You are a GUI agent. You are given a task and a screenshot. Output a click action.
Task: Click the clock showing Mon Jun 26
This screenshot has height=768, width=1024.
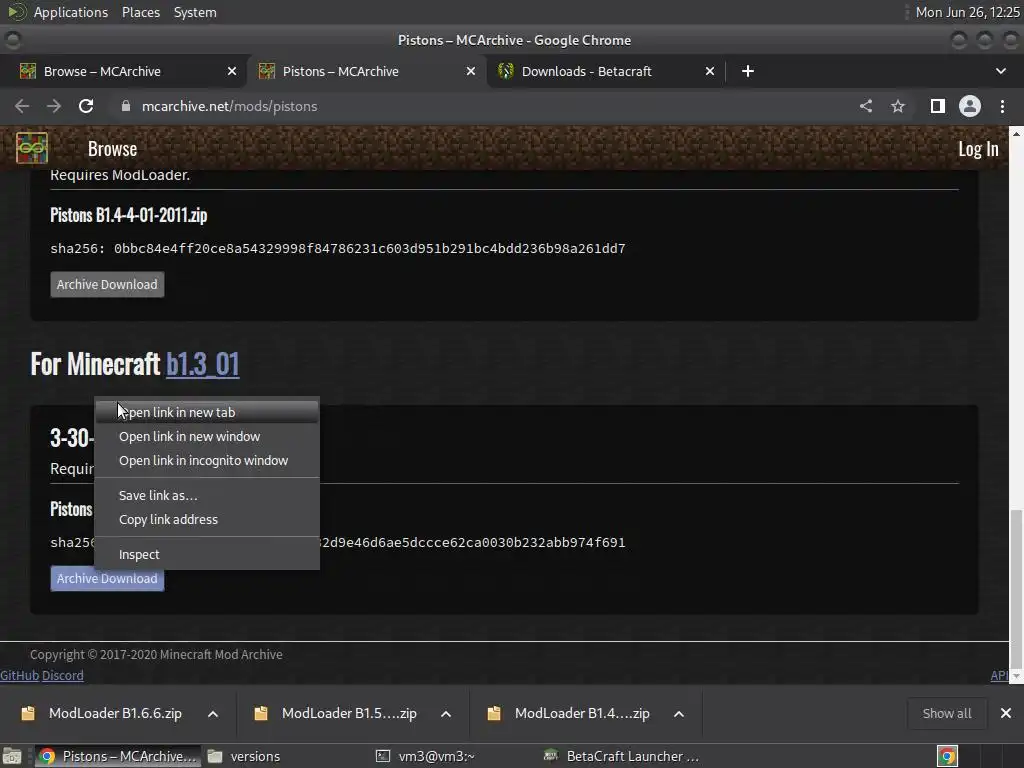(967, 12)
